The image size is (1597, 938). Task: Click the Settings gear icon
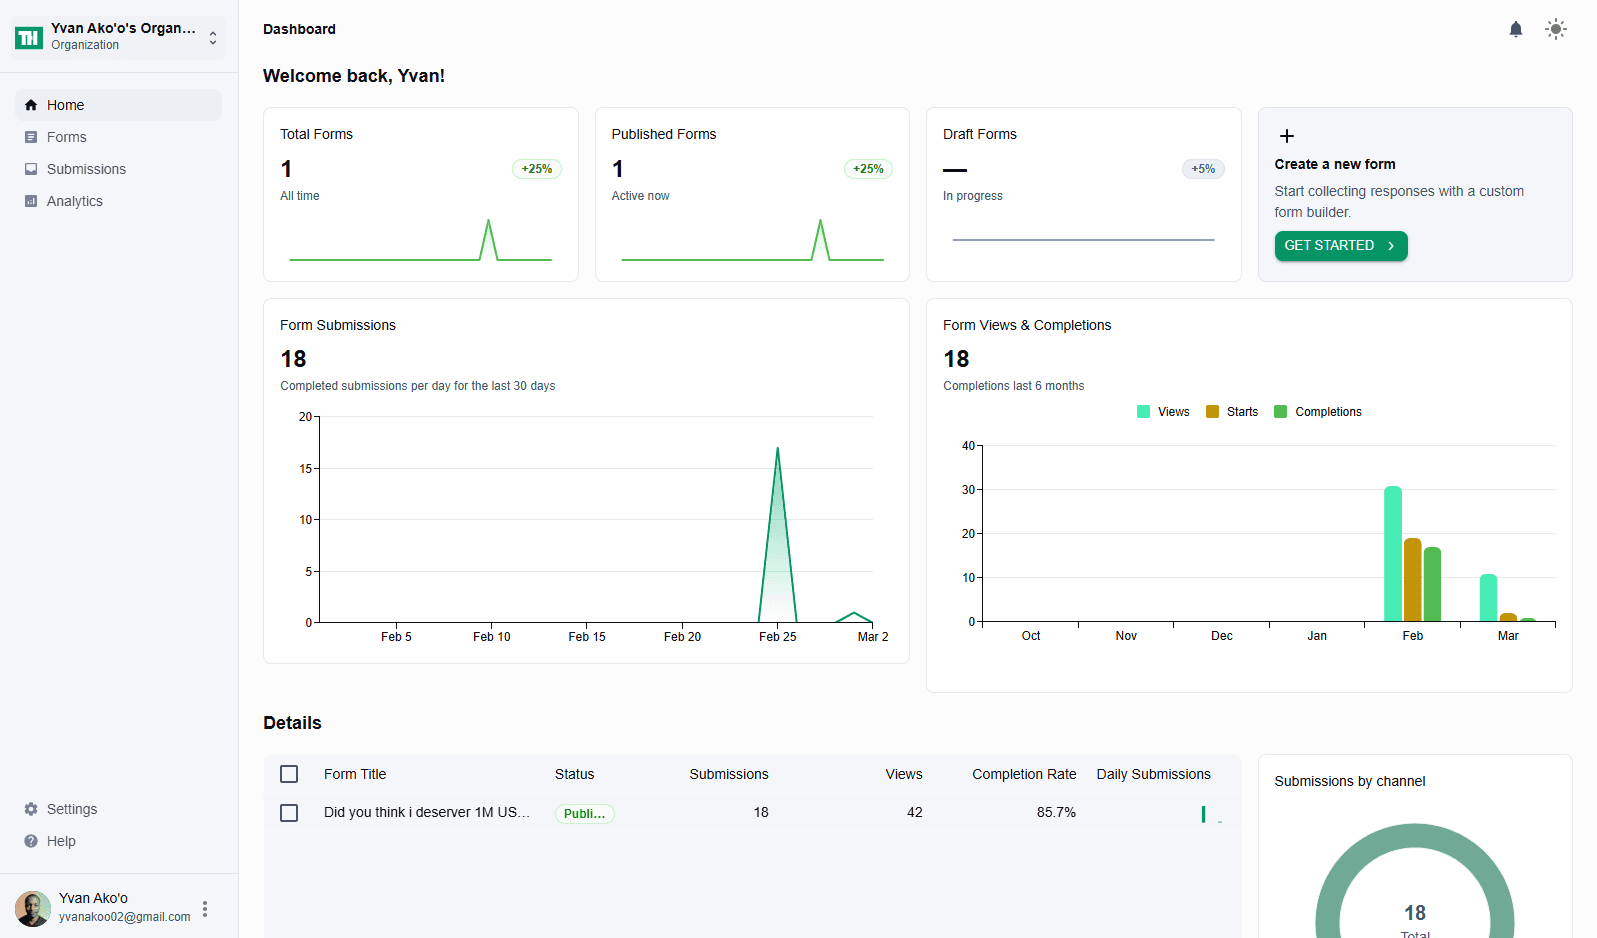(x=31, y=809)
